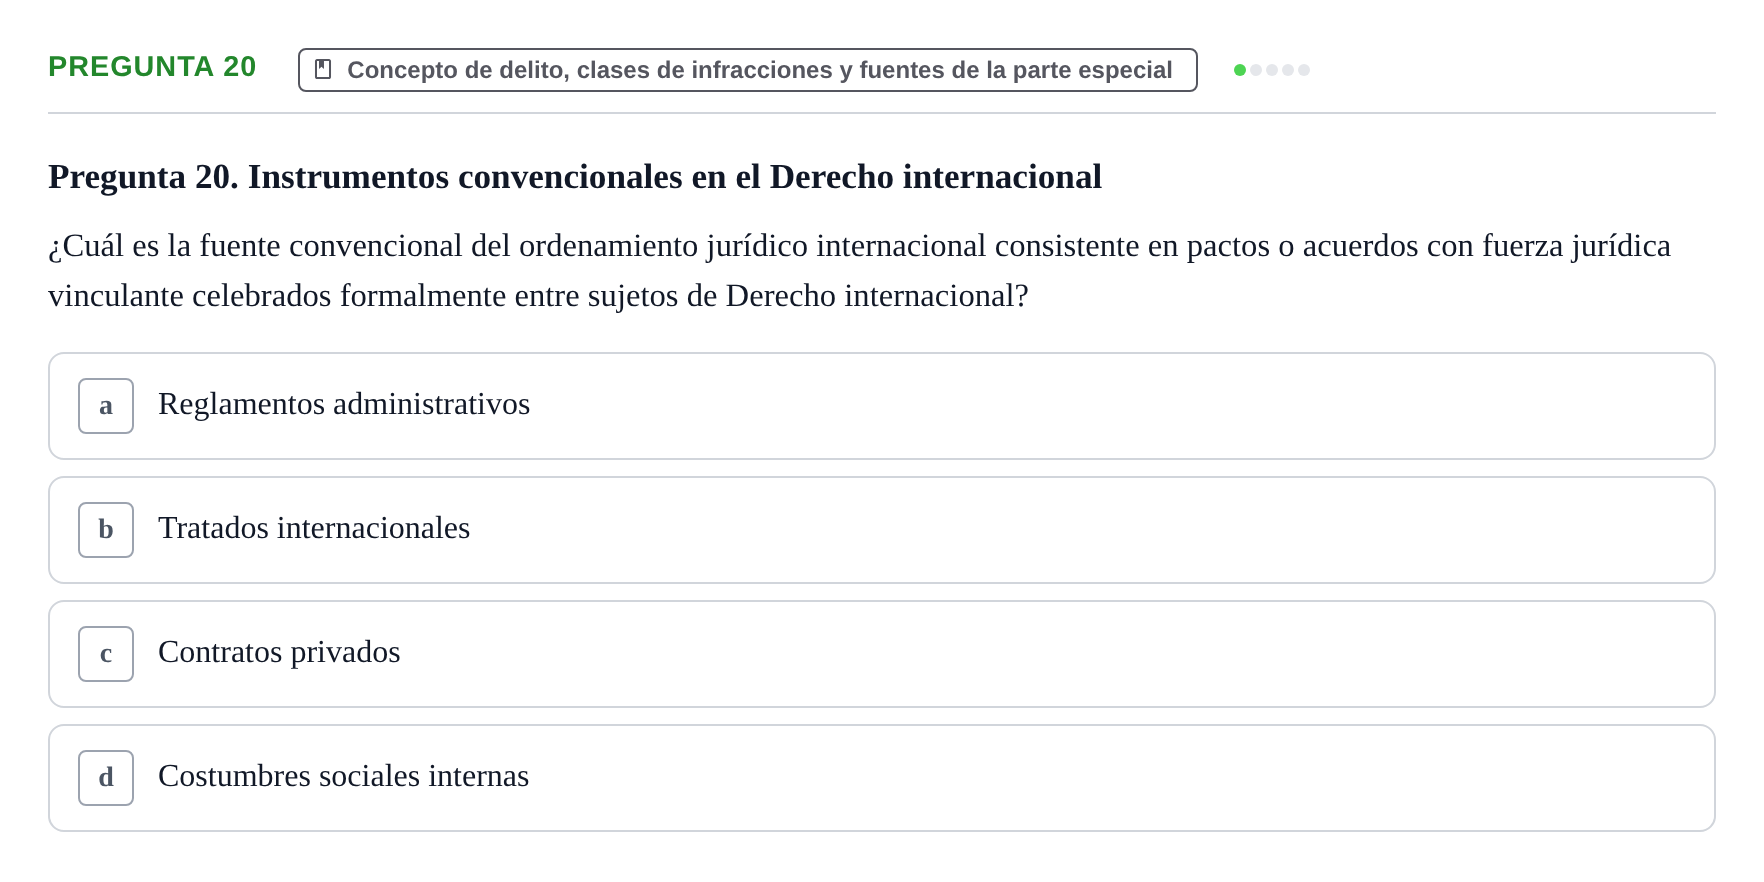Select answer letter box 'a'

click(x=106, y=406)
